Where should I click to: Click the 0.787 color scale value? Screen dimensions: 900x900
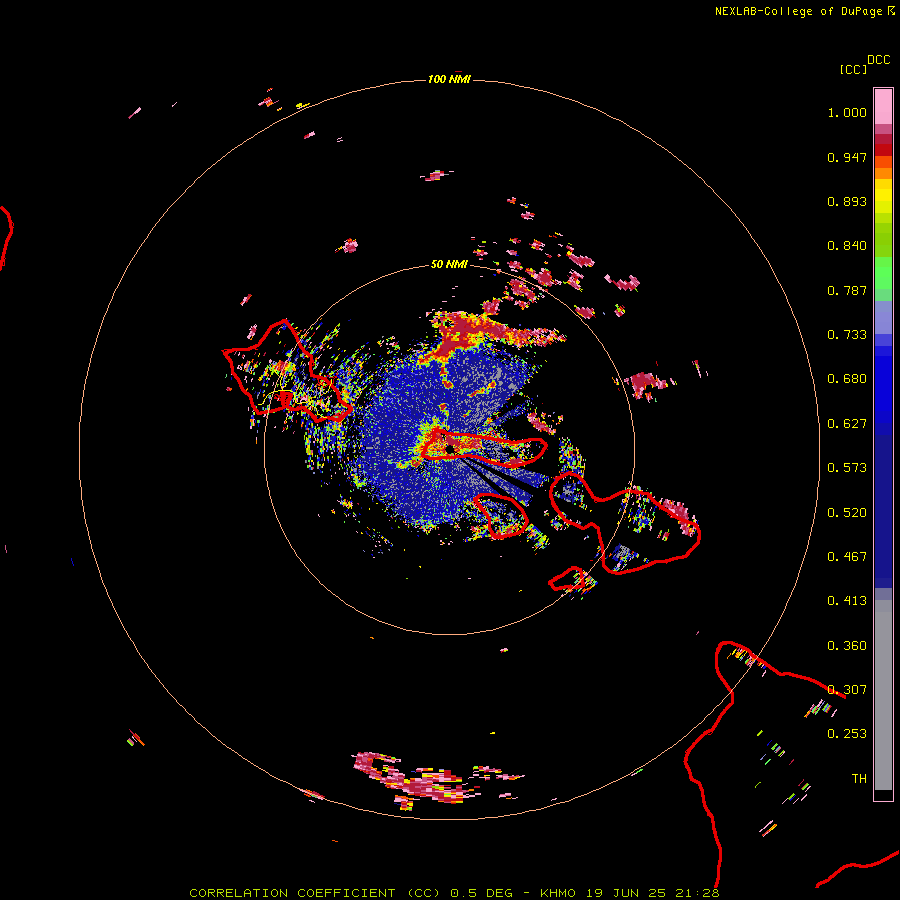pyautogui.click(x=847, y=290)
